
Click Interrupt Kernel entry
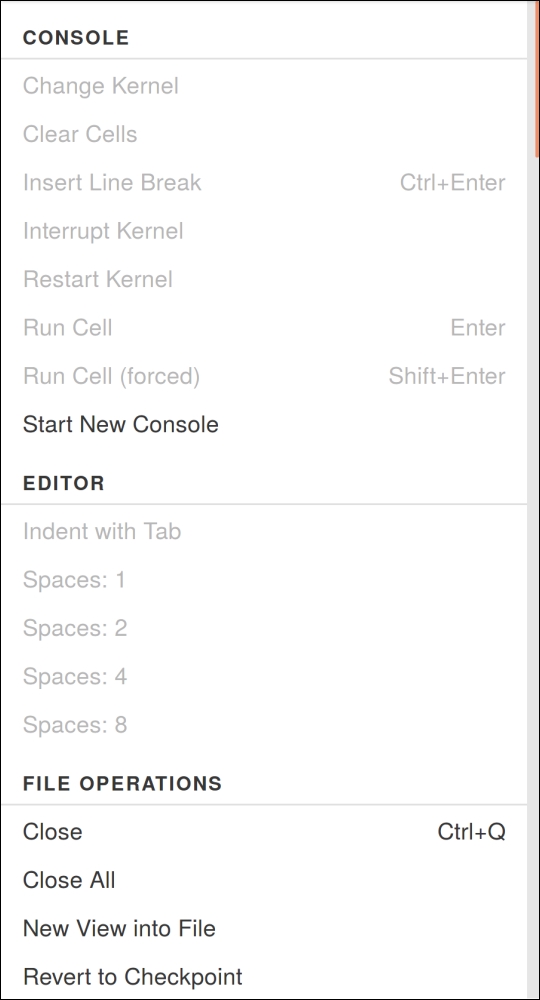point(264,231)
